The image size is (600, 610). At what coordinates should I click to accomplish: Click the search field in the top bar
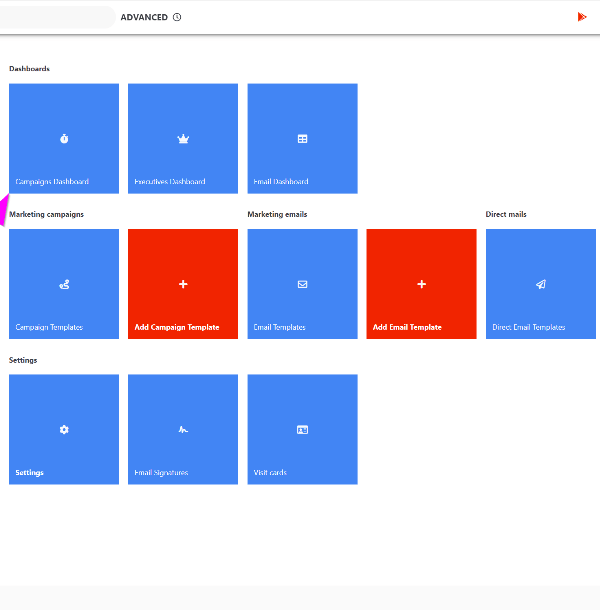[x=55, y=17]
